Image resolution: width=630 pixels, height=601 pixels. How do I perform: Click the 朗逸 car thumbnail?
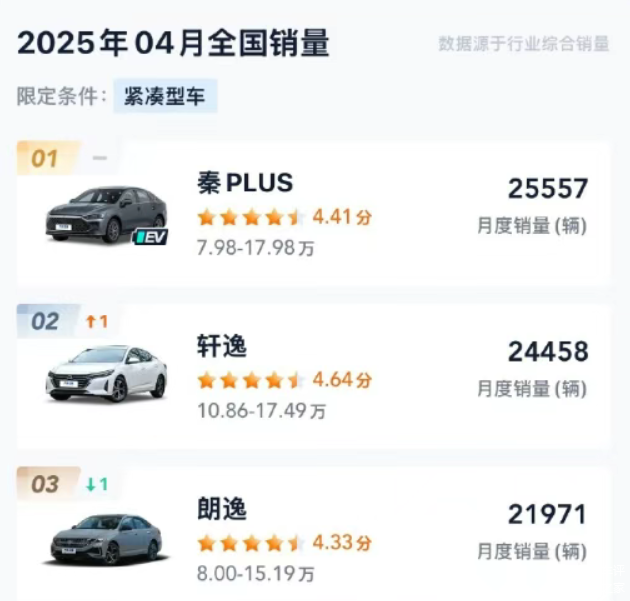click(106, 537)
